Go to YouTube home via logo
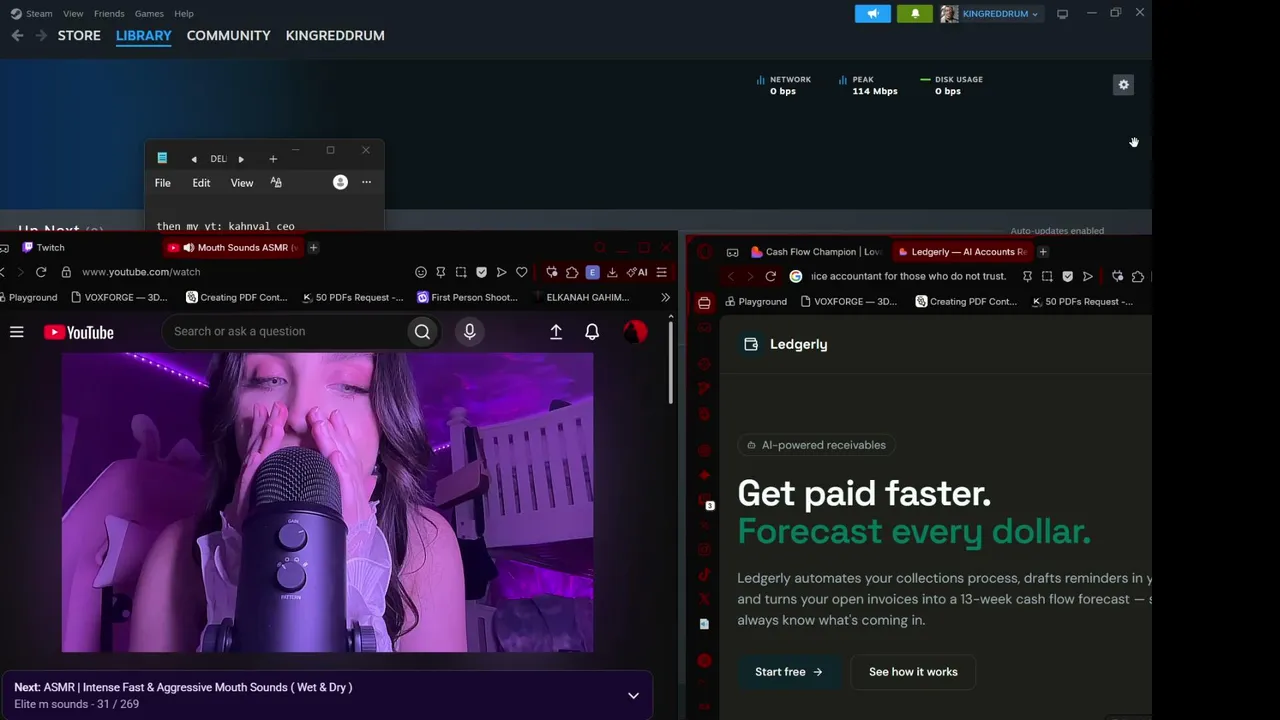This screenshot has width=1280, height=720. point(79,332)
